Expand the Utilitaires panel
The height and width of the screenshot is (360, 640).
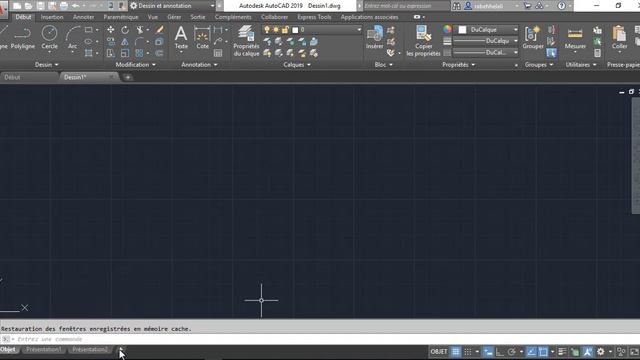(x=581, y=64)
